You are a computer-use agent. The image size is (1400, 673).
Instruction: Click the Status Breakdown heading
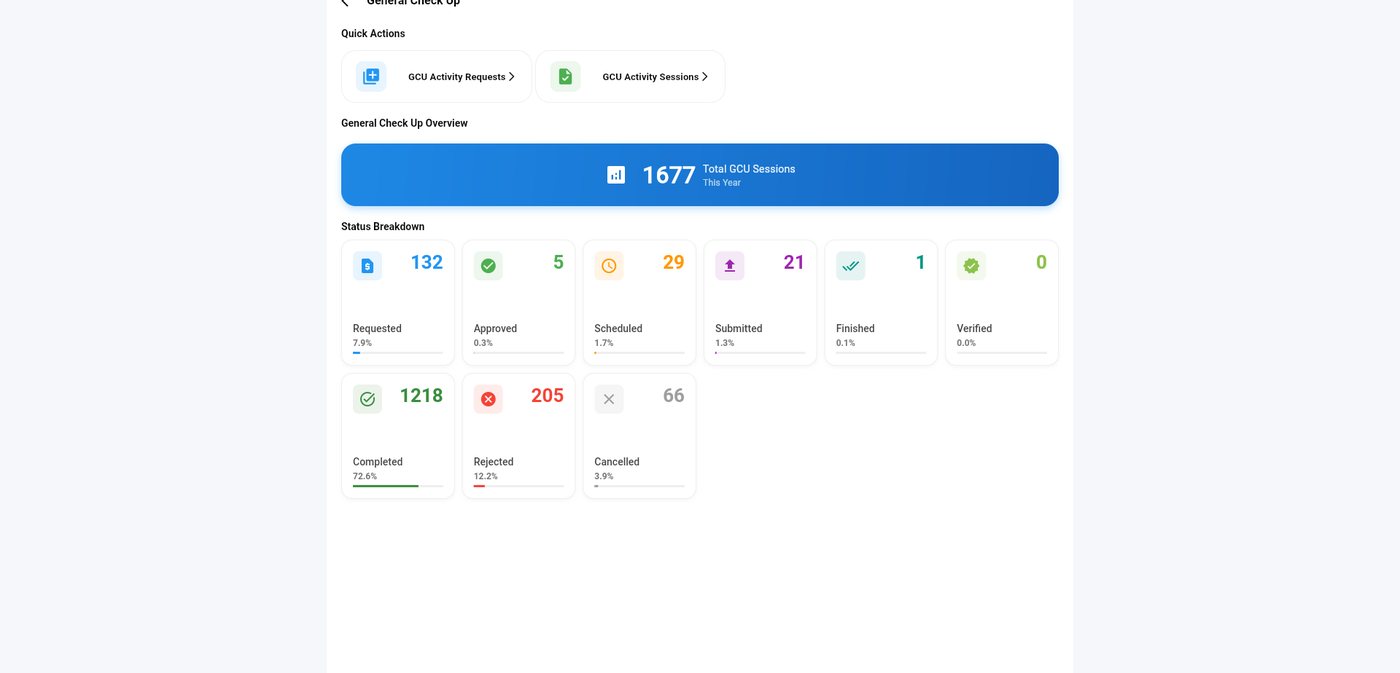pyautogui.click(x=383, y=227)
